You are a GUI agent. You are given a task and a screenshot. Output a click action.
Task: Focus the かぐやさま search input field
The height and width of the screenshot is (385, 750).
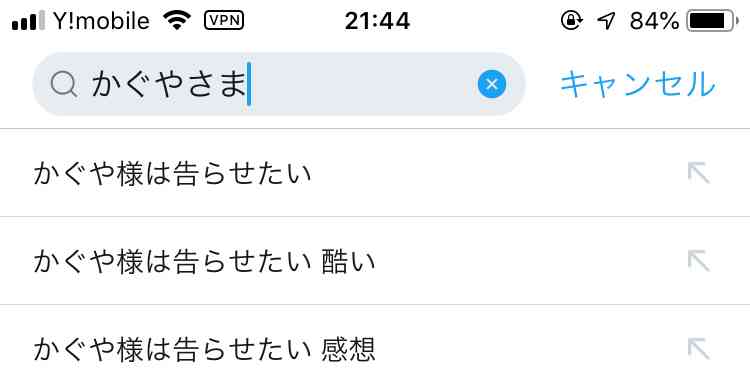(279, 84)
